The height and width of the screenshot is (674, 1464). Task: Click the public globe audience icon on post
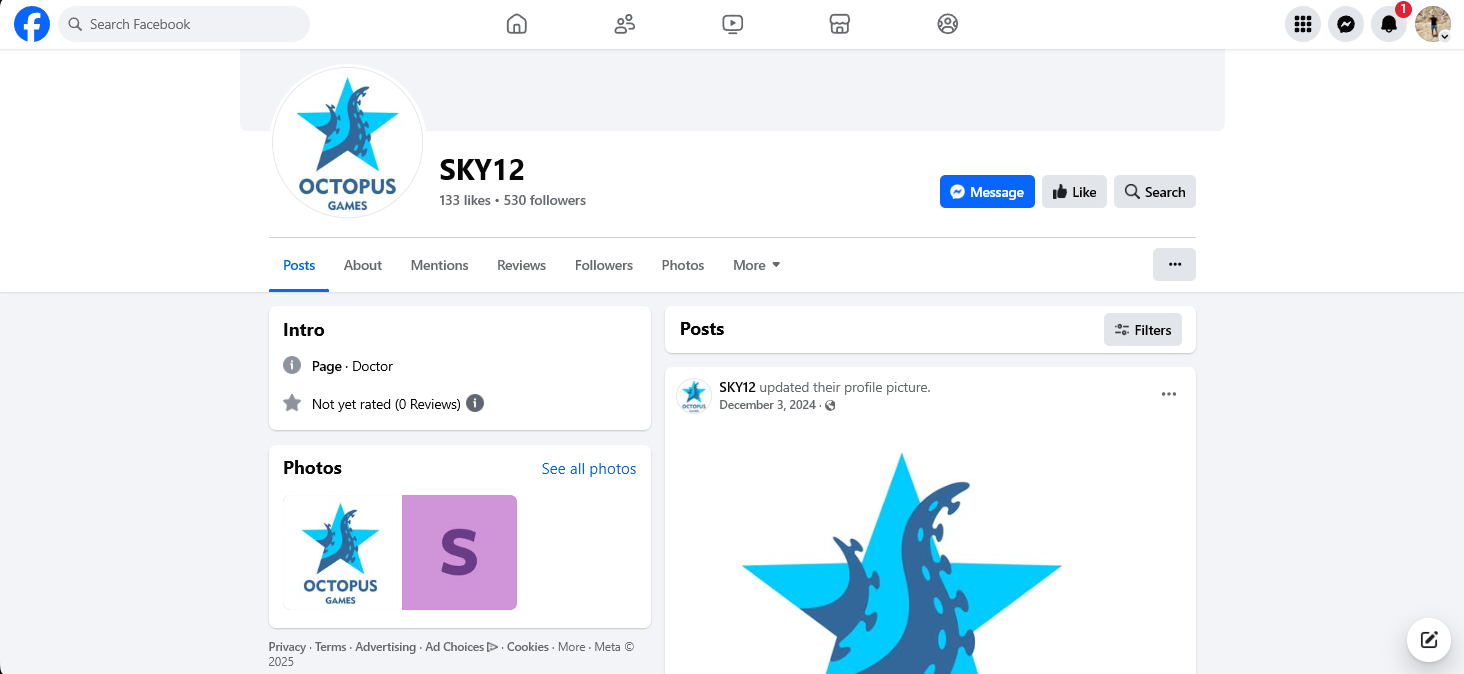[830, 405]
